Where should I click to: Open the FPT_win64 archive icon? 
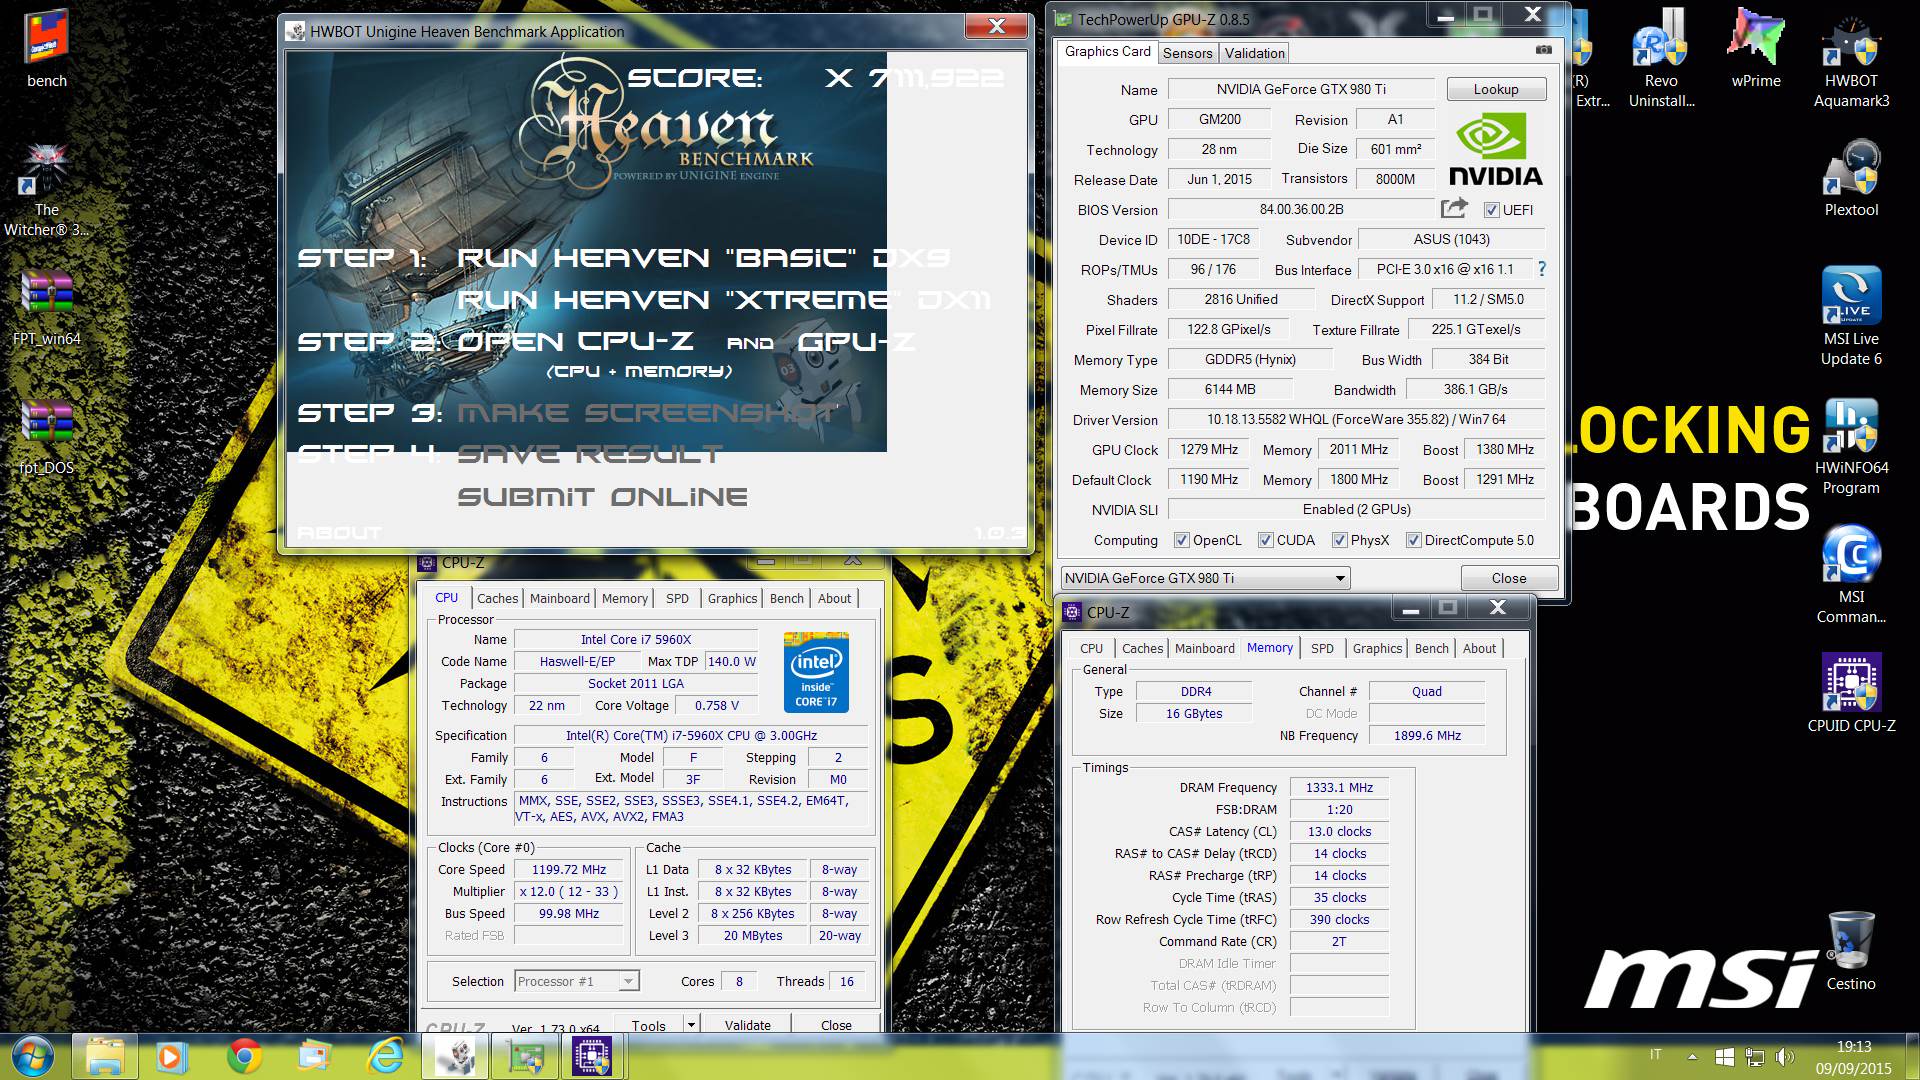tap(46, 308)
